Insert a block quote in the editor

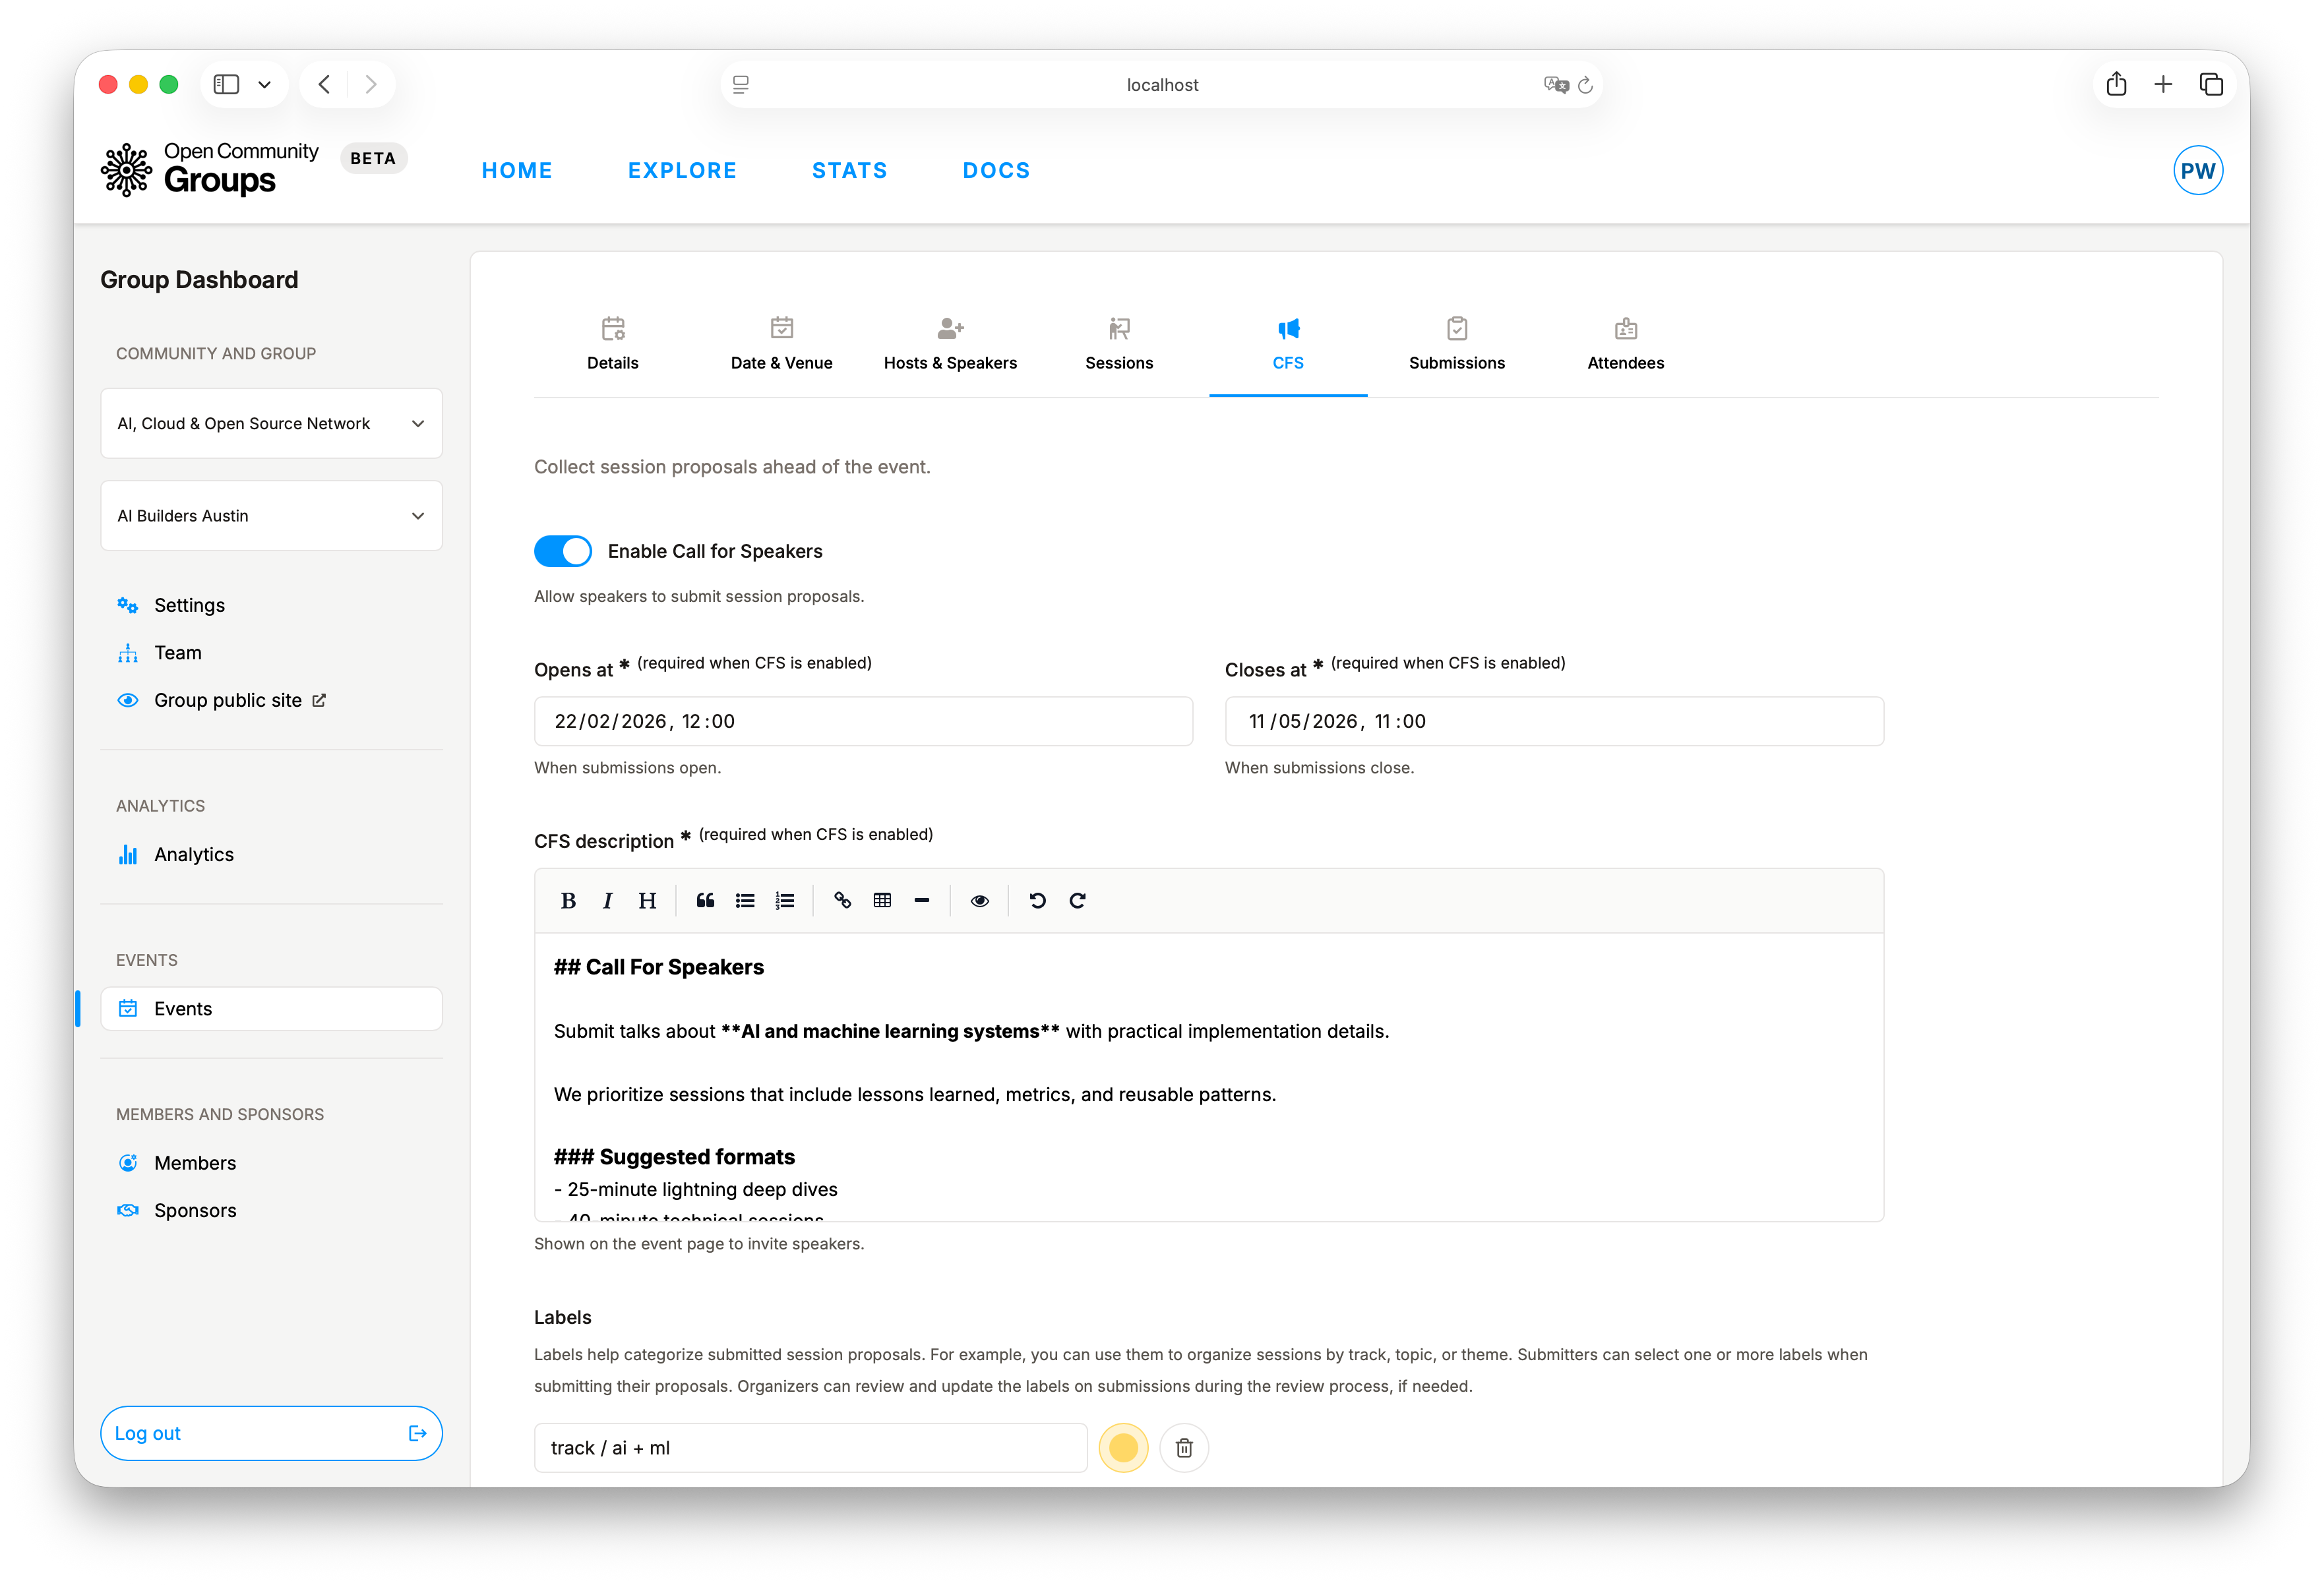pyautogui.click(x=705, y=901)
